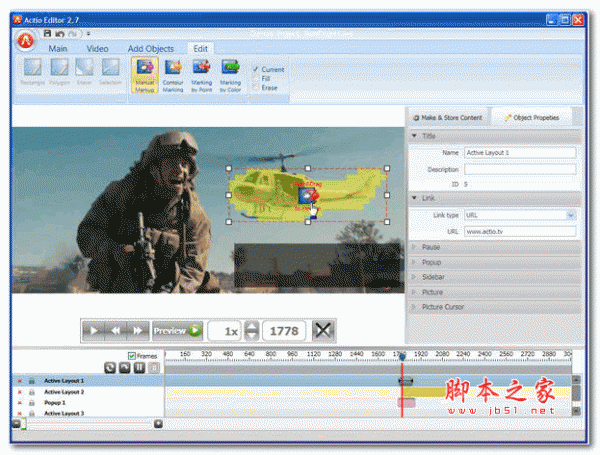Click the 1x playback speed field
This screenshot has height=455, width=600.
pos(225,331)
